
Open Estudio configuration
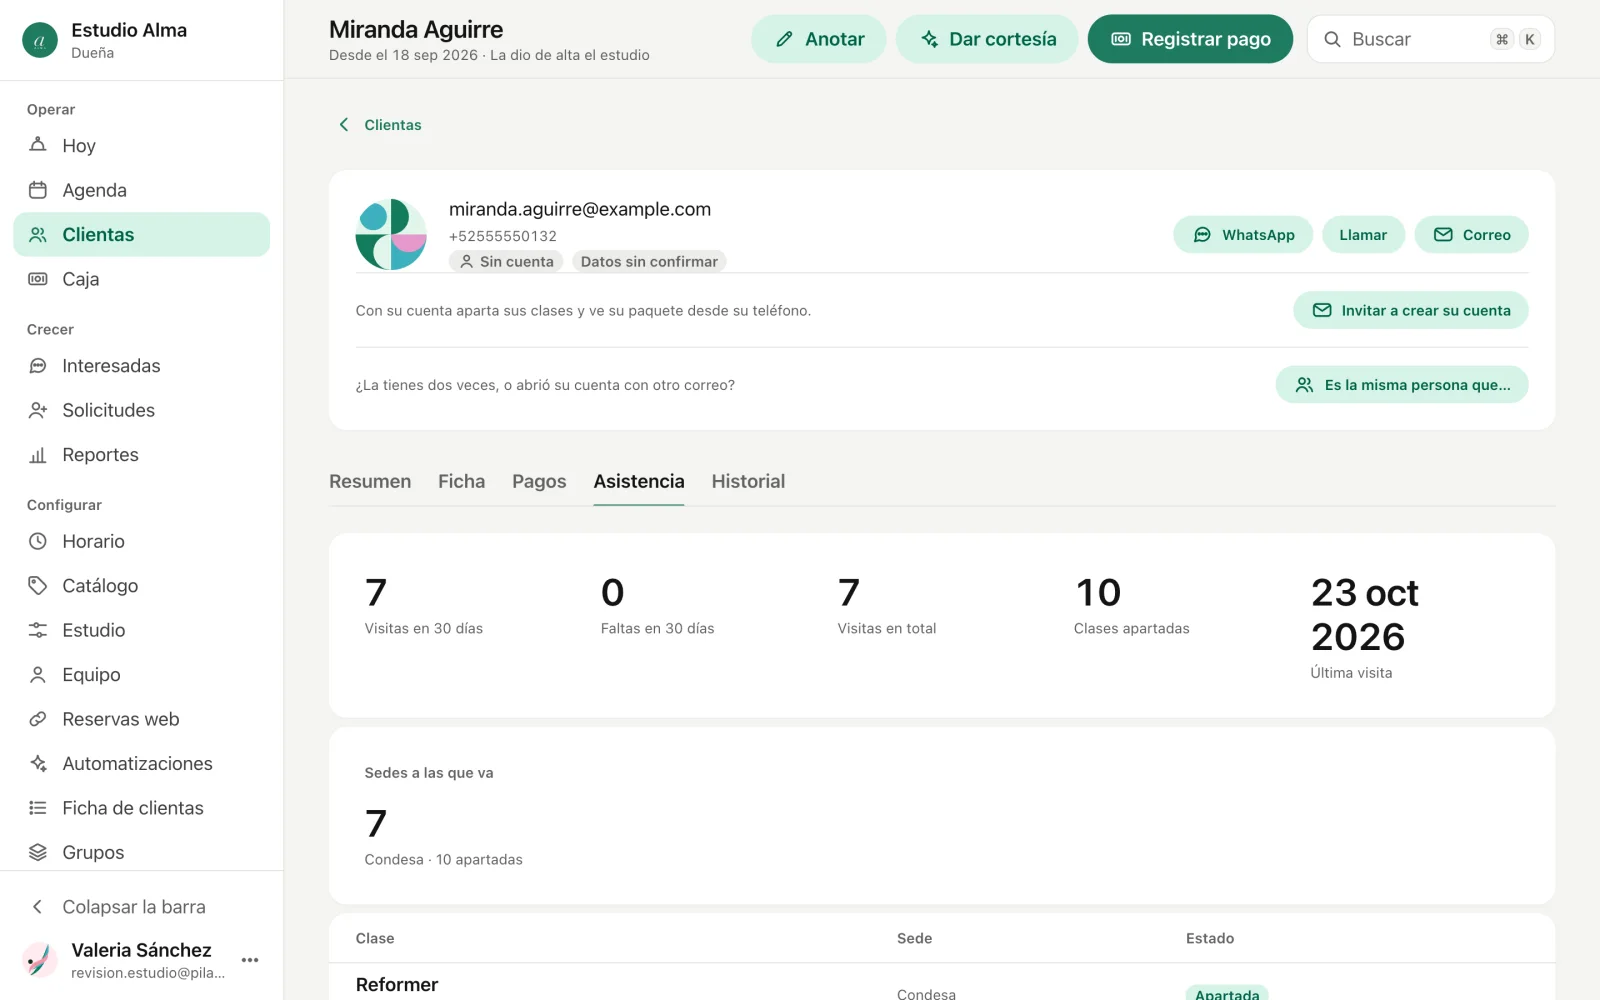click(141, 630)
